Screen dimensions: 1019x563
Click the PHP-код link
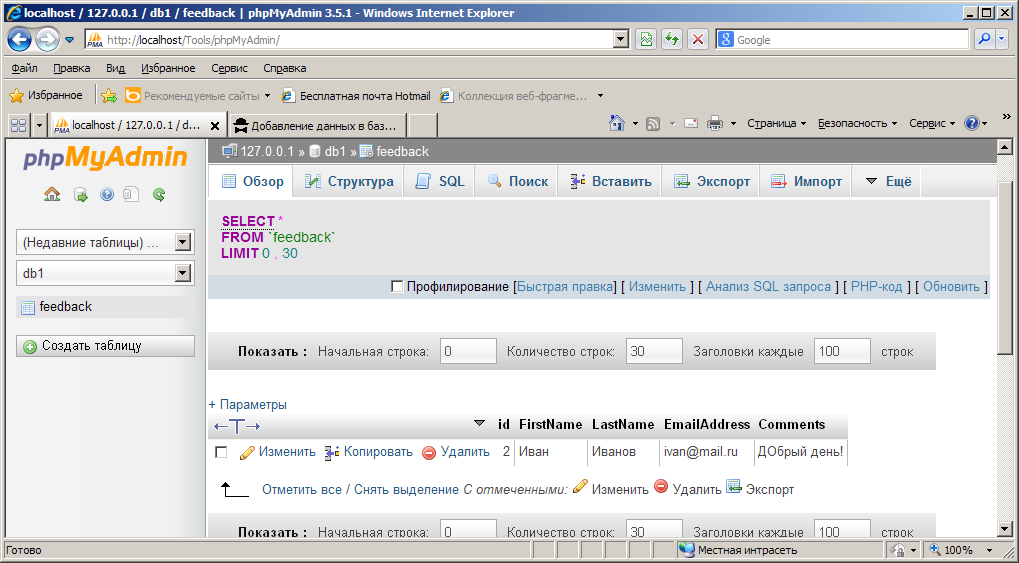pyautogui.click(x=877, y=287)
